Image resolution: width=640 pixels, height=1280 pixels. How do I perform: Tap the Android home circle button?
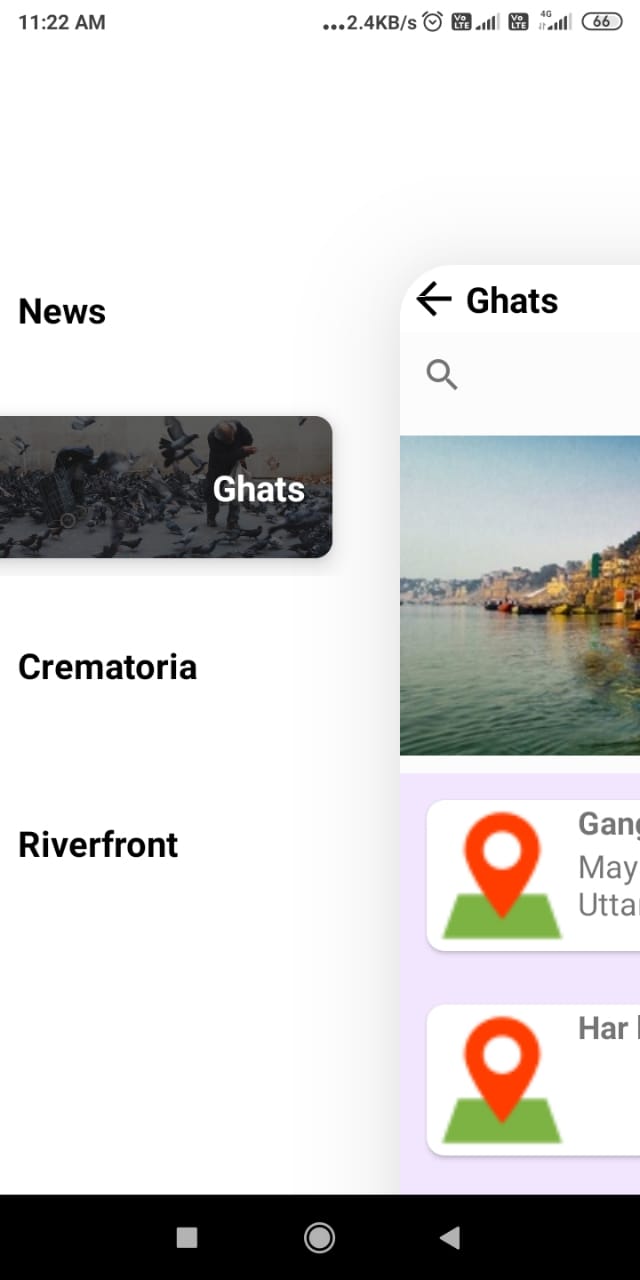(x=319, y=1238)
